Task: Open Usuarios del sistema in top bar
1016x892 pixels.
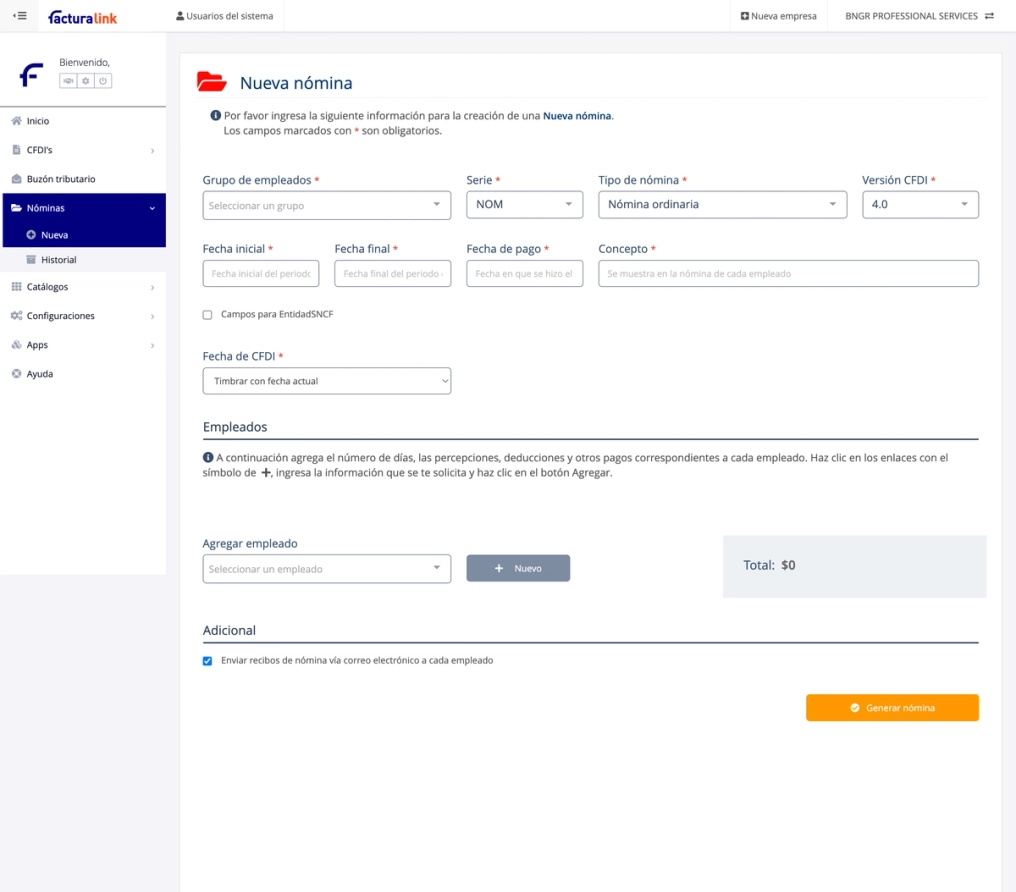Action: click(x=224, y=16)
